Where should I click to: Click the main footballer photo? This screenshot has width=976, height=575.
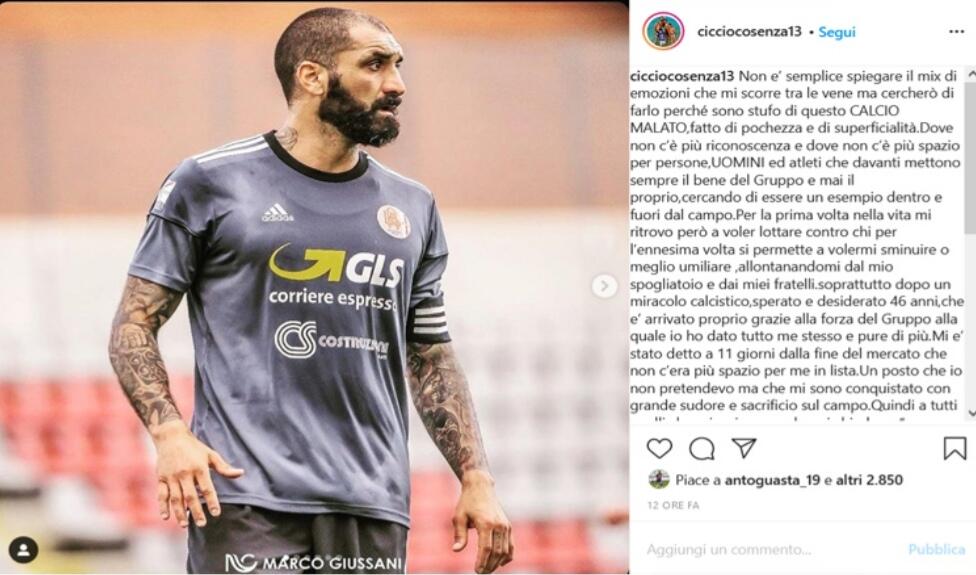pos(314,288)
